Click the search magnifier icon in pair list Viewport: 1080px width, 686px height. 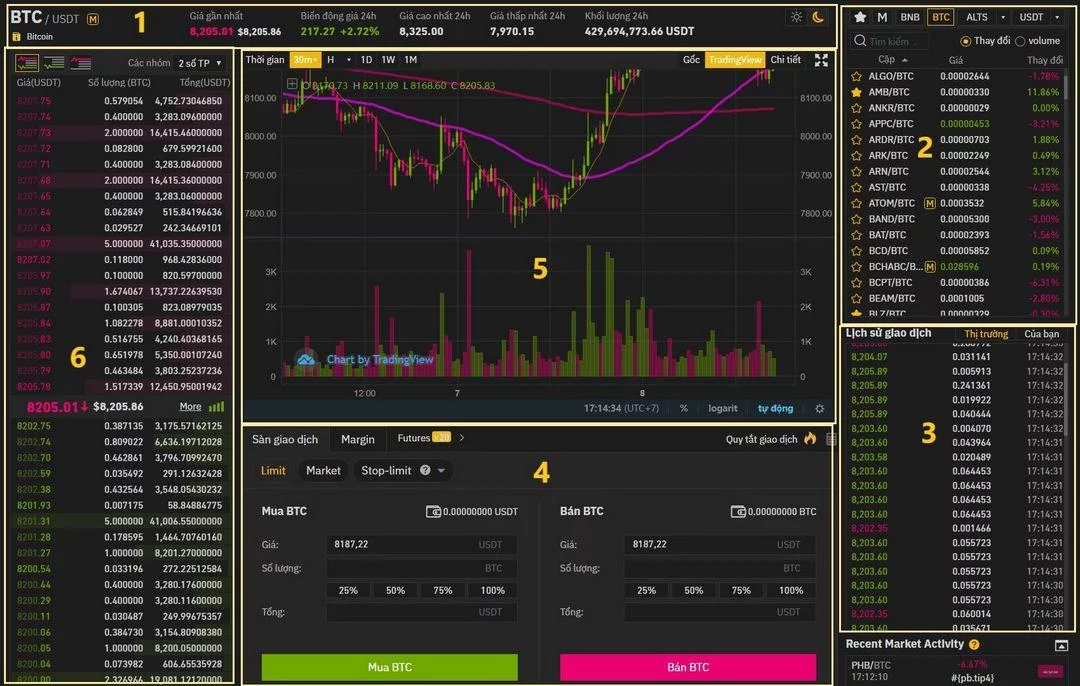860,41
